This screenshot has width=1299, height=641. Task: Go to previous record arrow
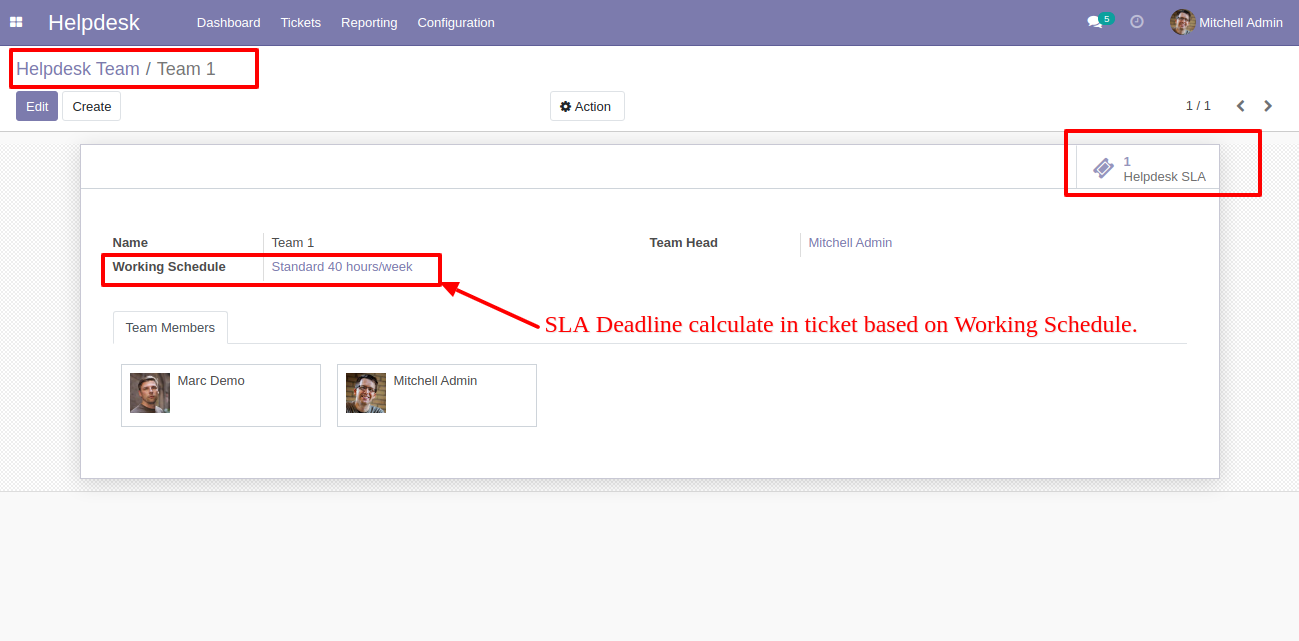[1240, 106]
